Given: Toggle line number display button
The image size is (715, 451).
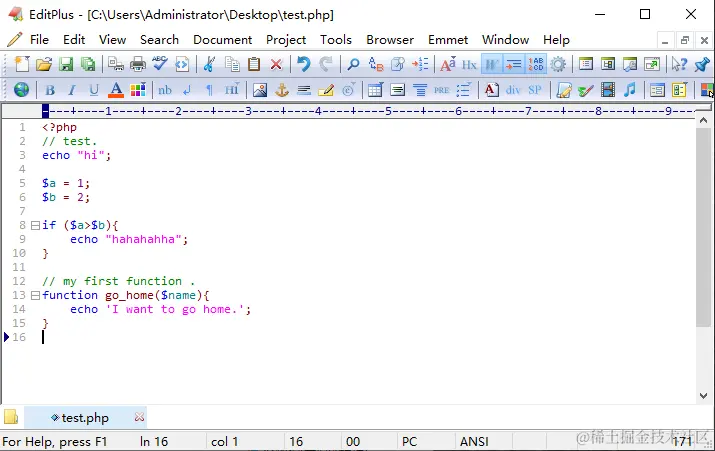Looking at the screenshot, I should click(x=536, y=64).
